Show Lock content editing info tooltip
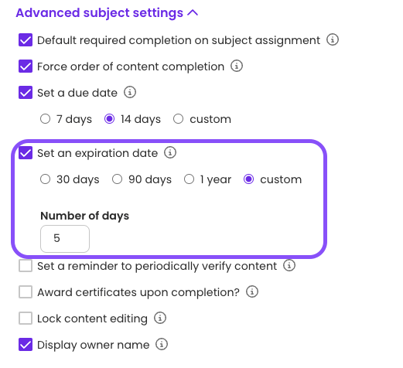The height and width of the screenshot is (368, 403). coord(160,318)
